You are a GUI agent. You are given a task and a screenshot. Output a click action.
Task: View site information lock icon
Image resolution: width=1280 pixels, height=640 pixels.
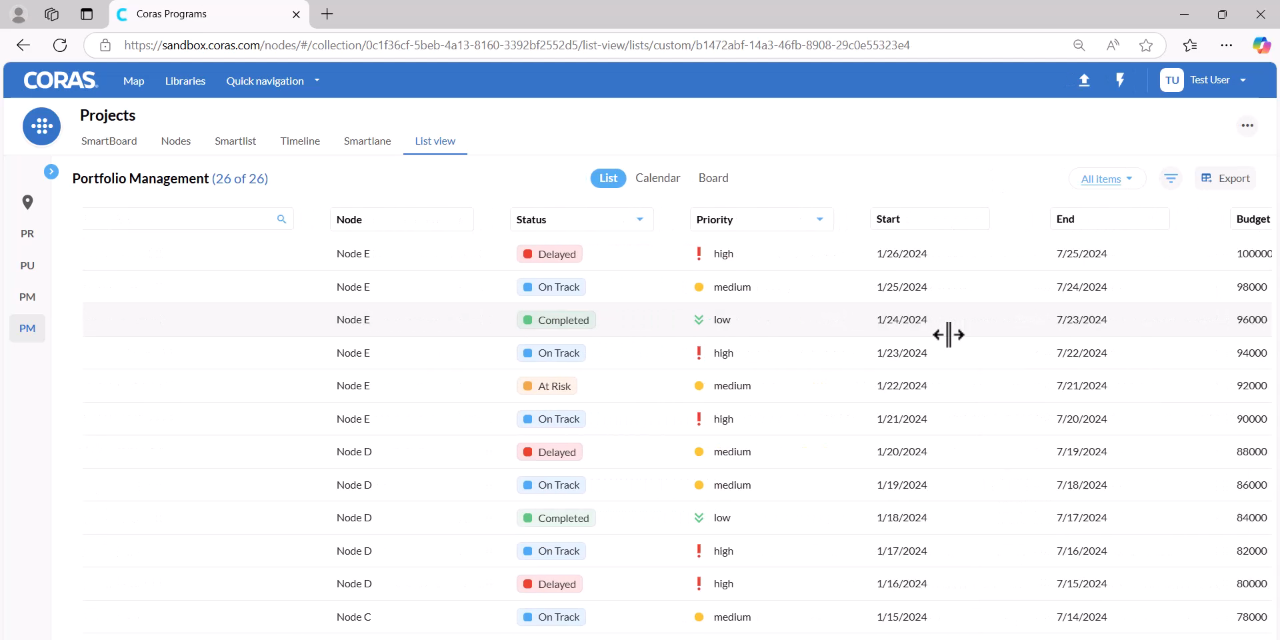point(105,45)
